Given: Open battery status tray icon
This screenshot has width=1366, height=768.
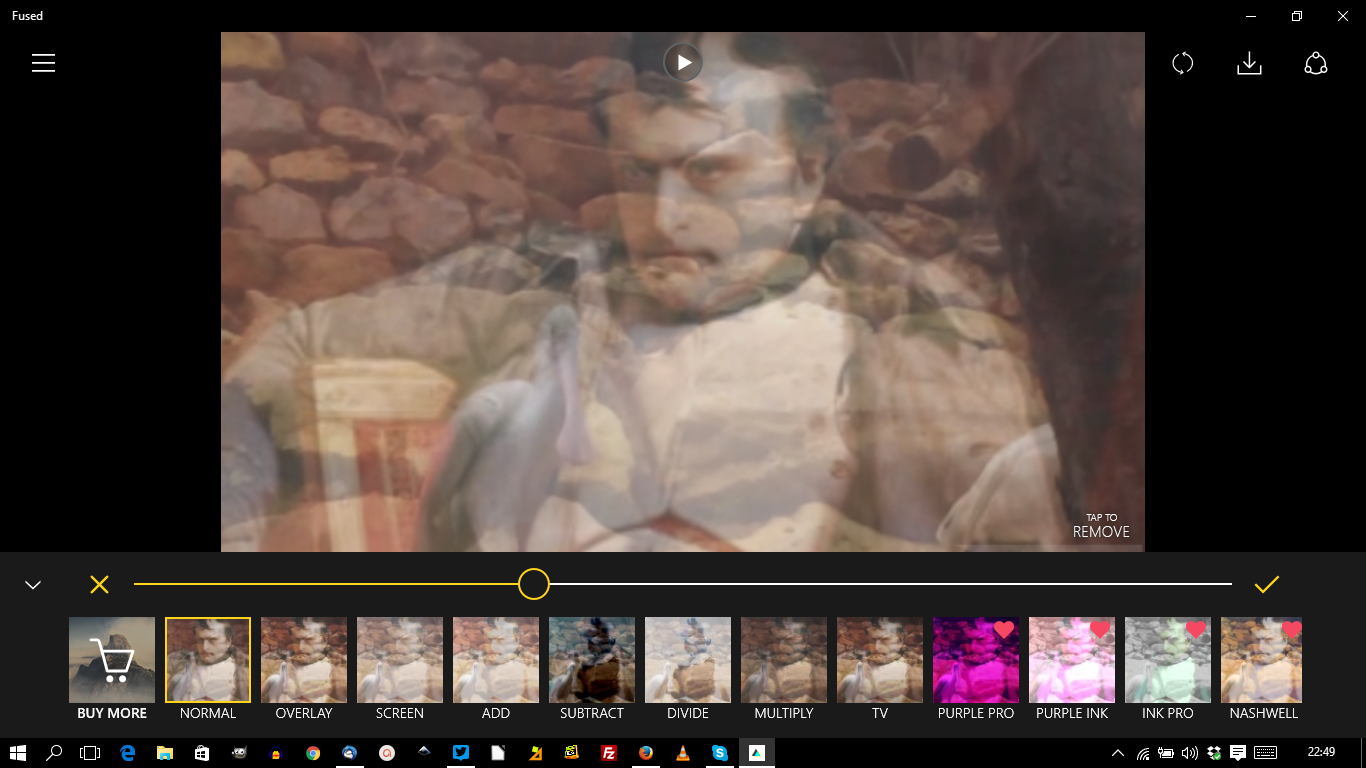Looking at the screenshot, I should (x=1166, y=752).
